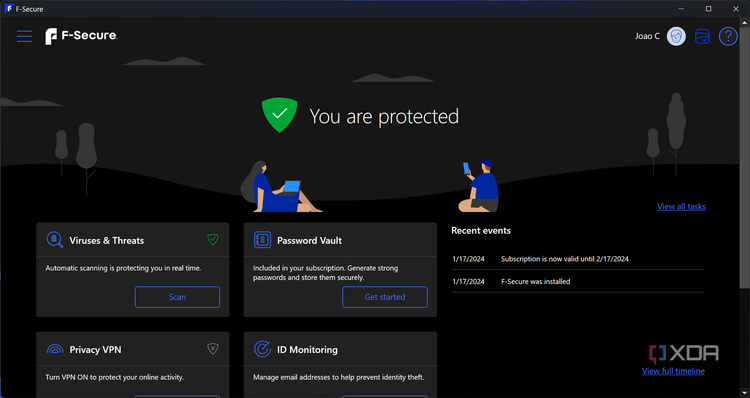750x398 pixels.
Task: Click Get started for Password Vault
Action: [x=385, y=297]
